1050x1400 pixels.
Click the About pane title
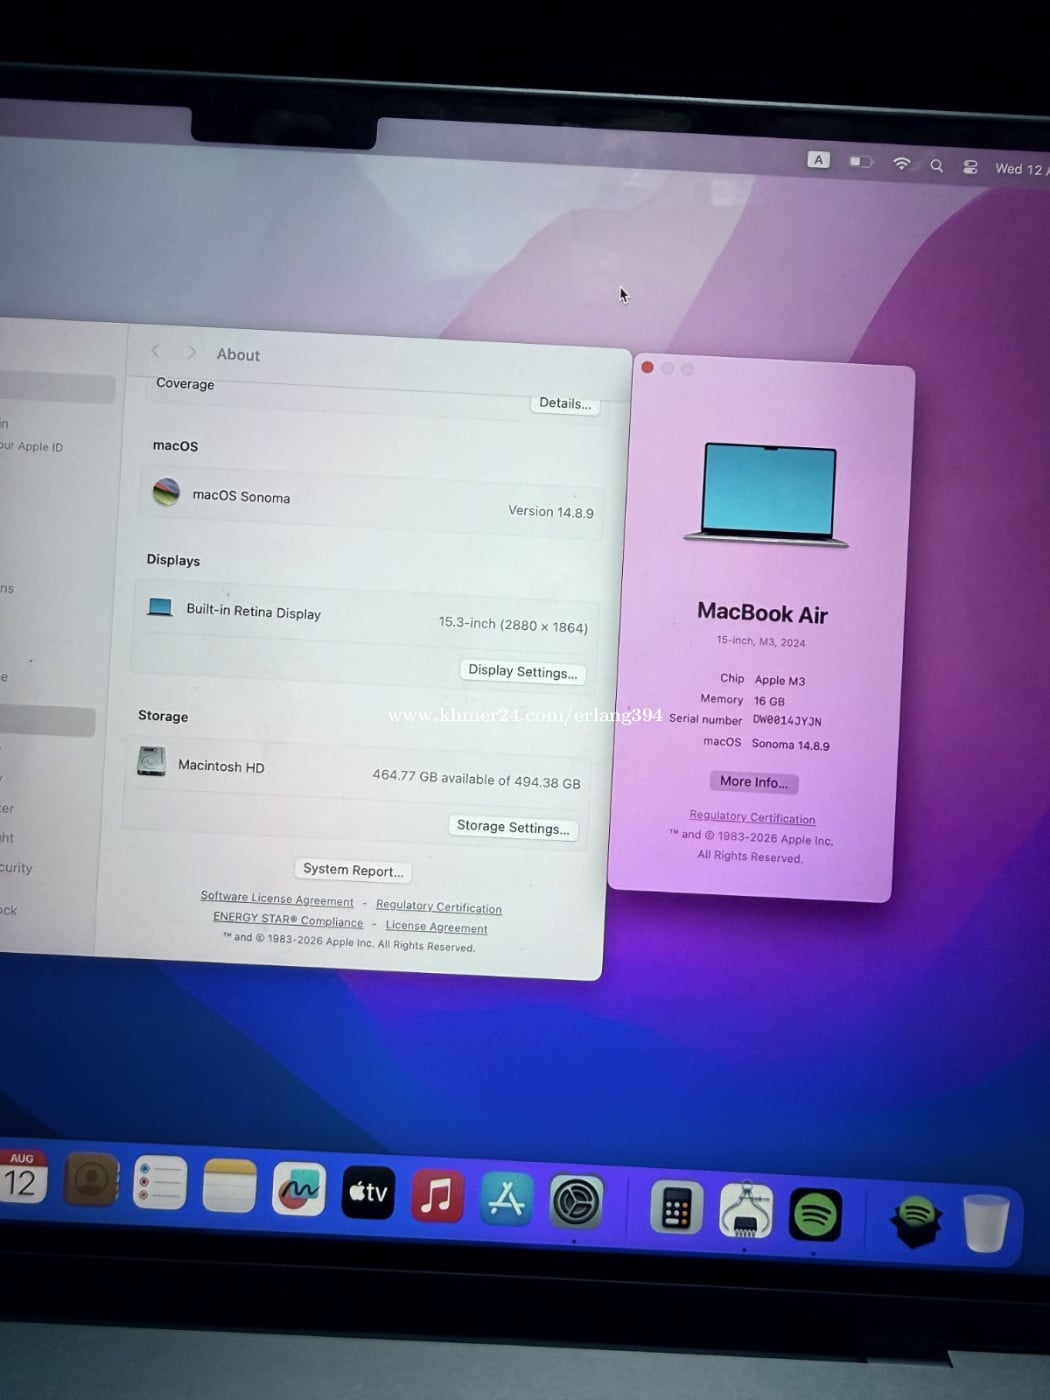pos(238,354)
